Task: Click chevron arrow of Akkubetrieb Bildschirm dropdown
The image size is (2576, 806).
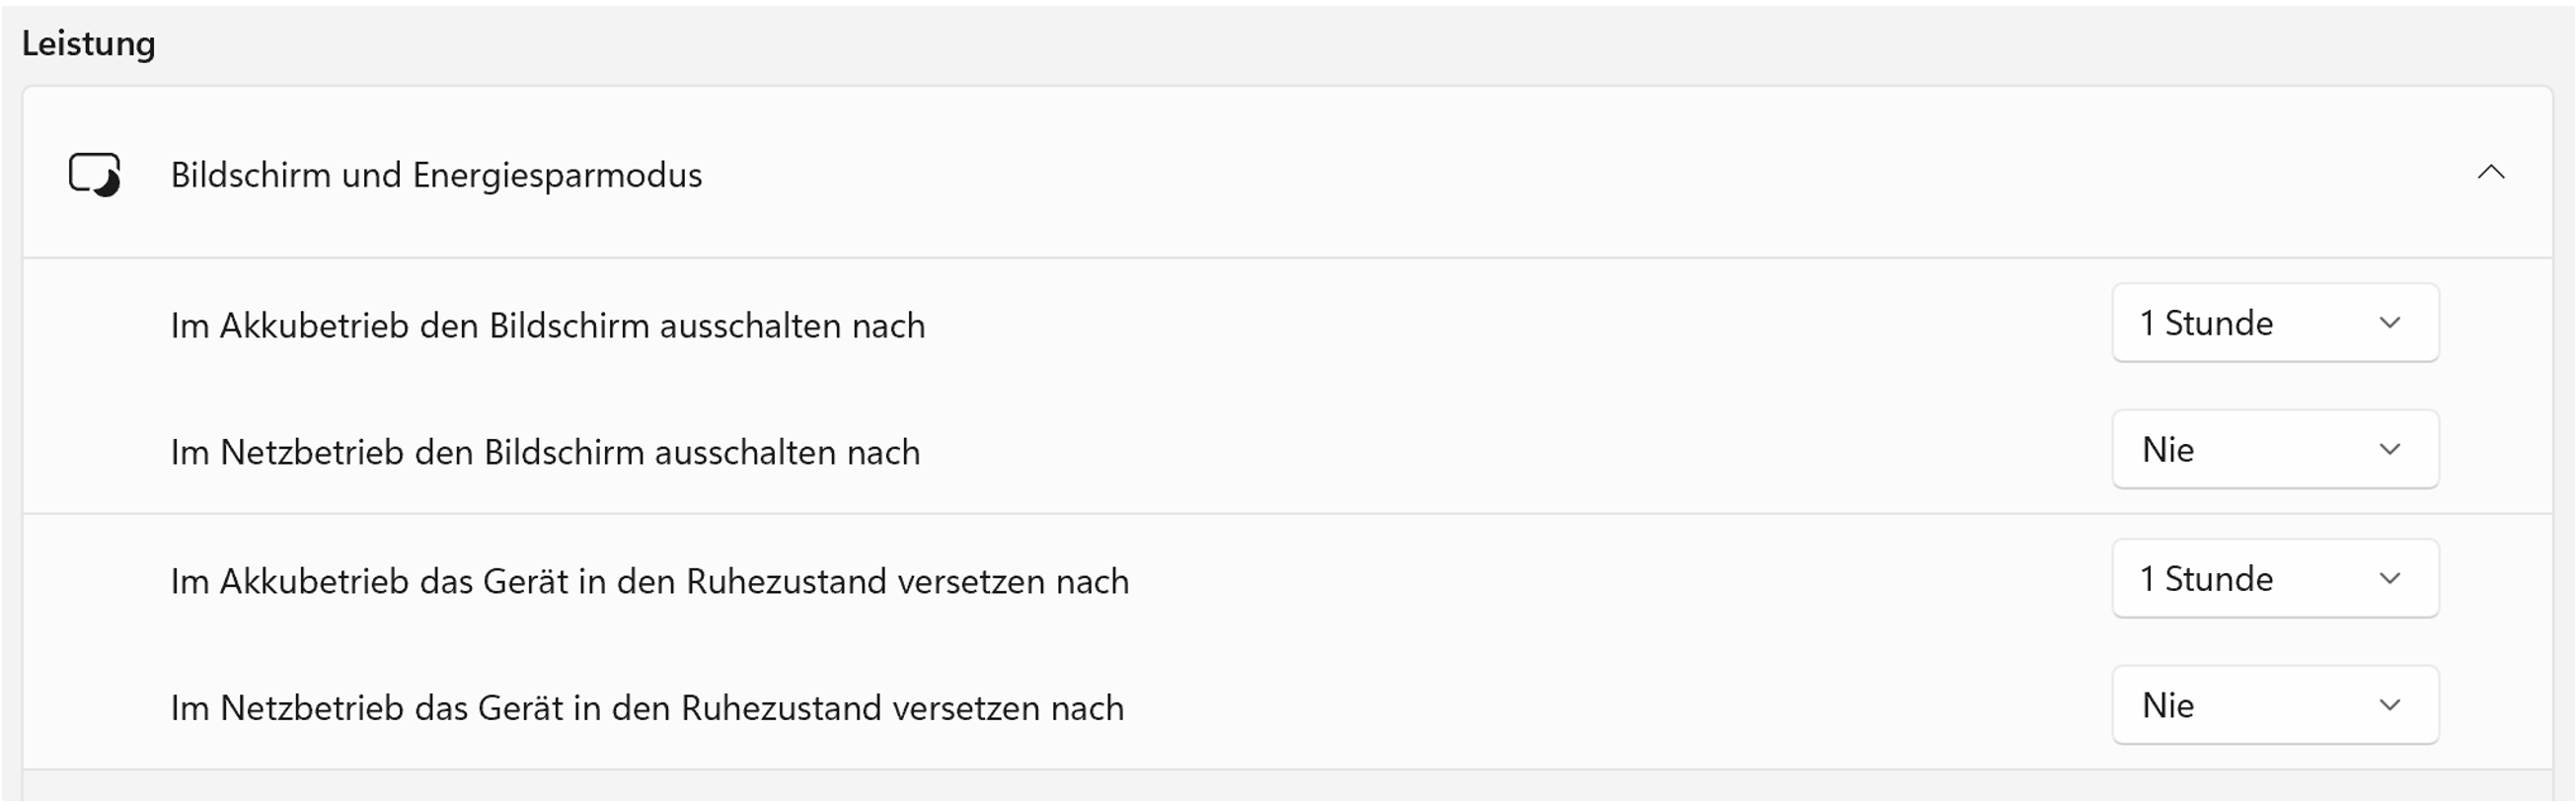Action: [x=2390, y=323]
